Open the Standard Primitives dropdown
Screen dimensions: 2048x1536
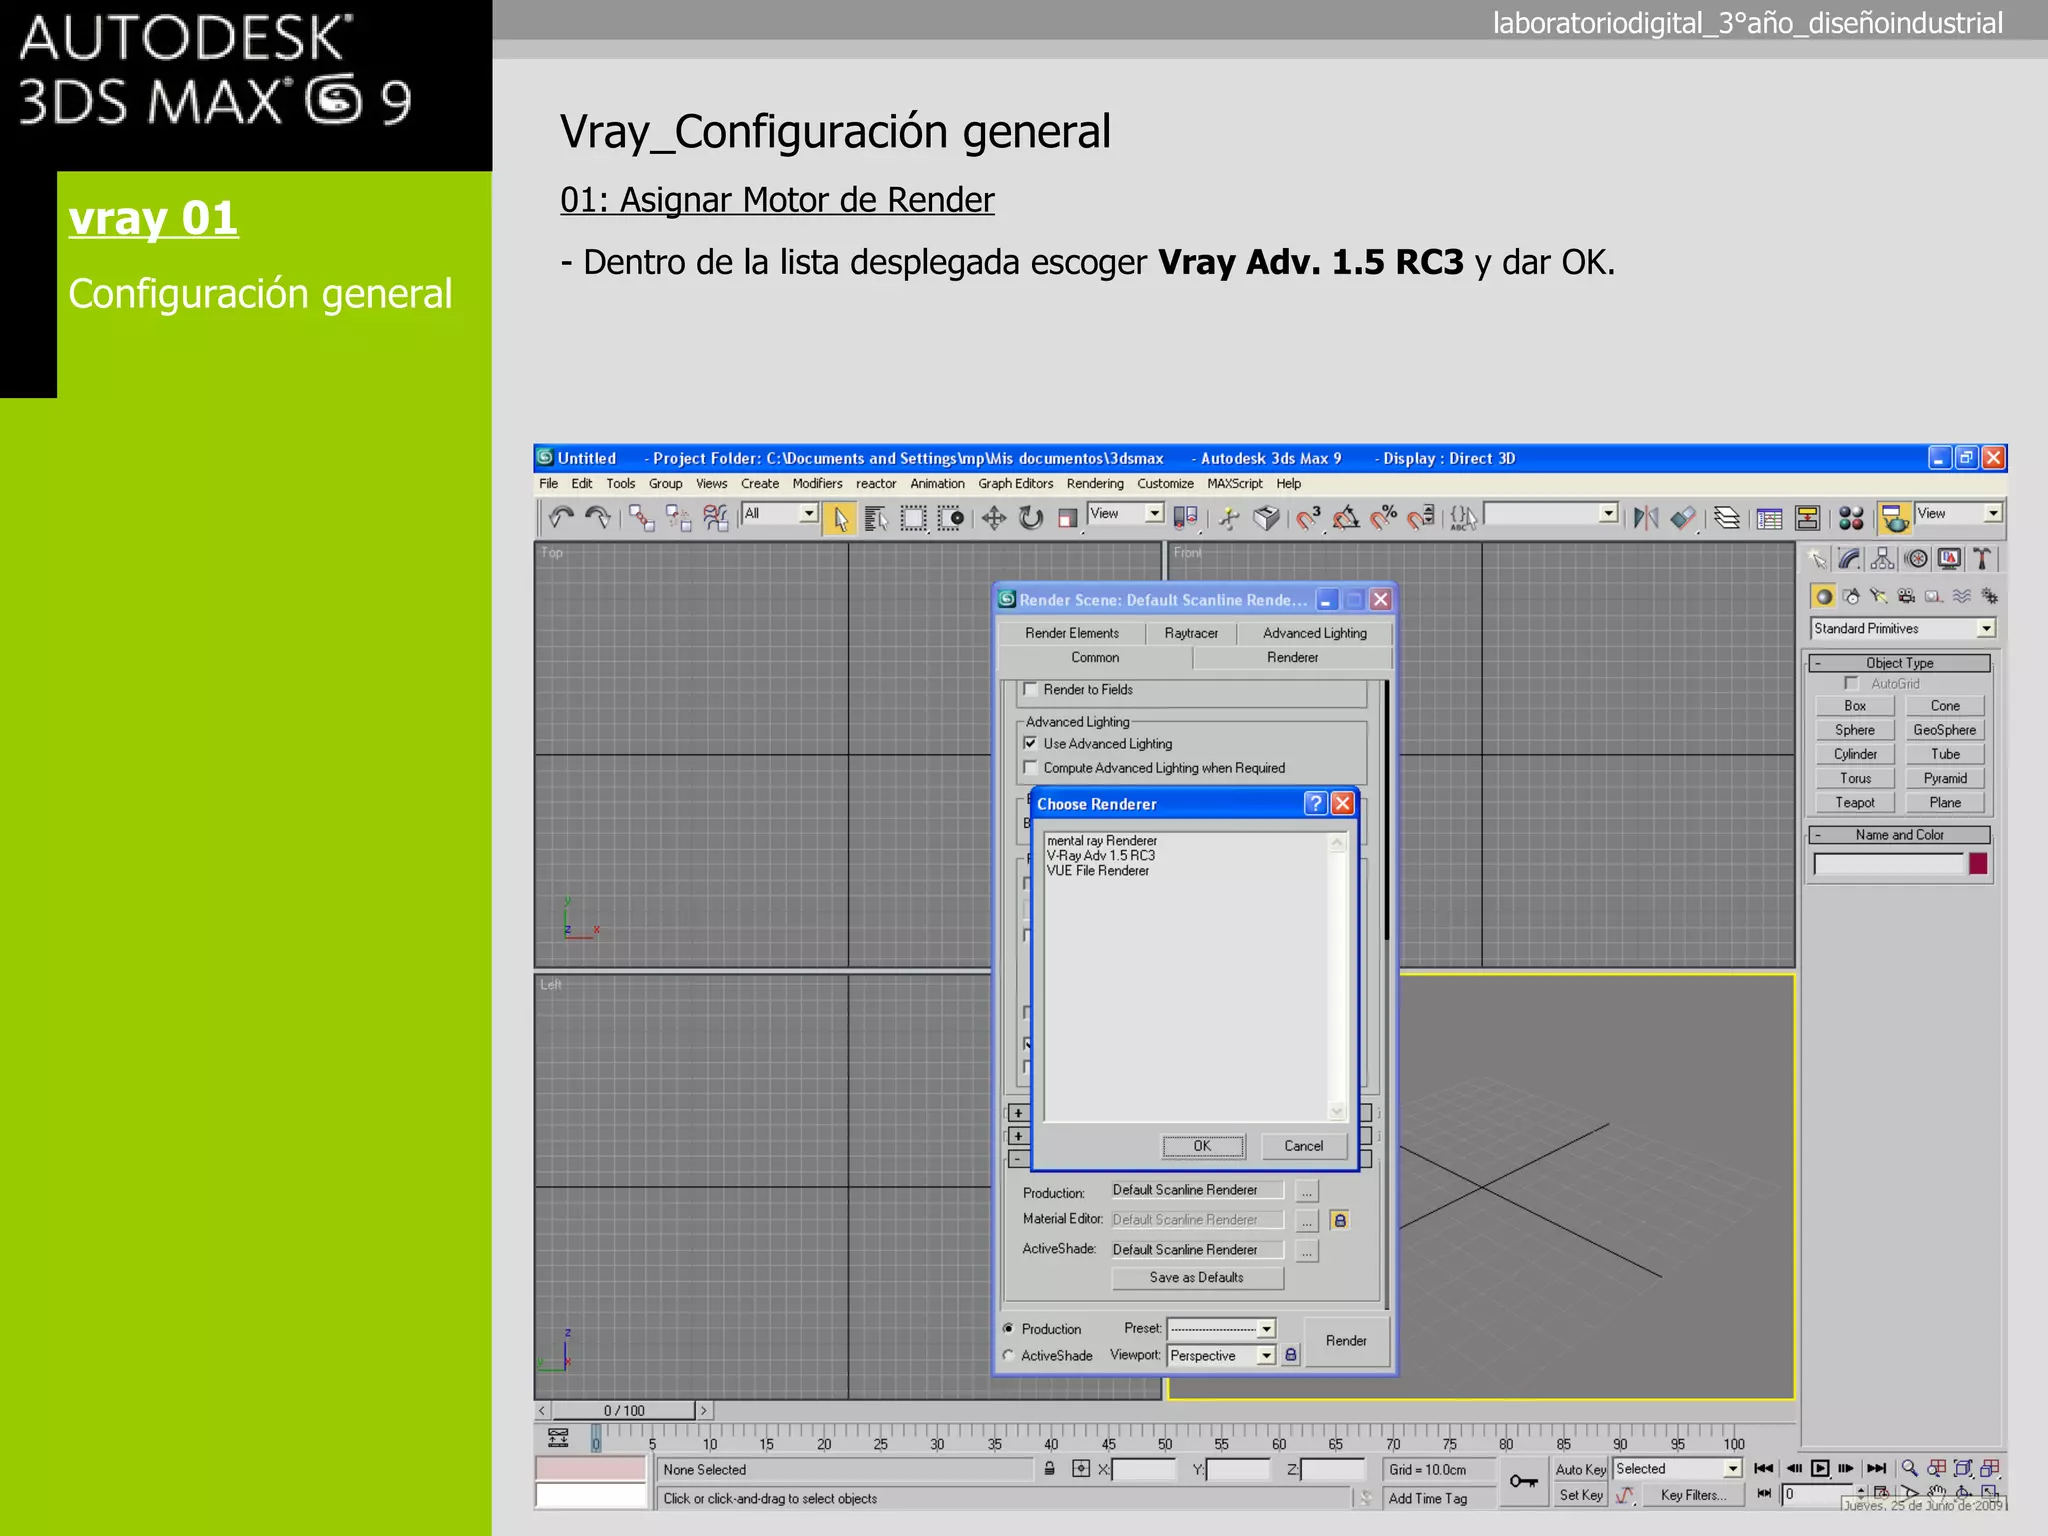1903,628
